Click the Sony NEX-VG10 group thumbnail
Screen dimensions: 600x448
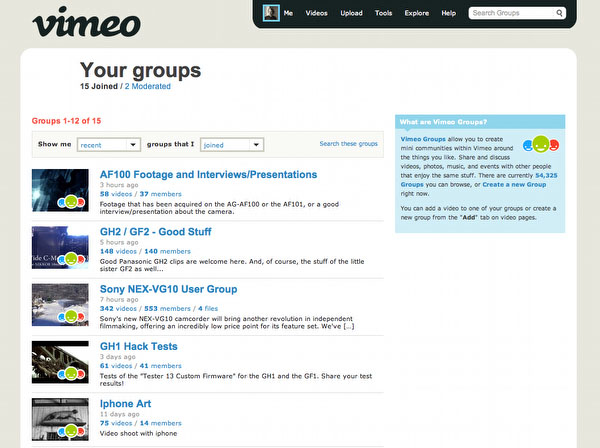(60, 305)
